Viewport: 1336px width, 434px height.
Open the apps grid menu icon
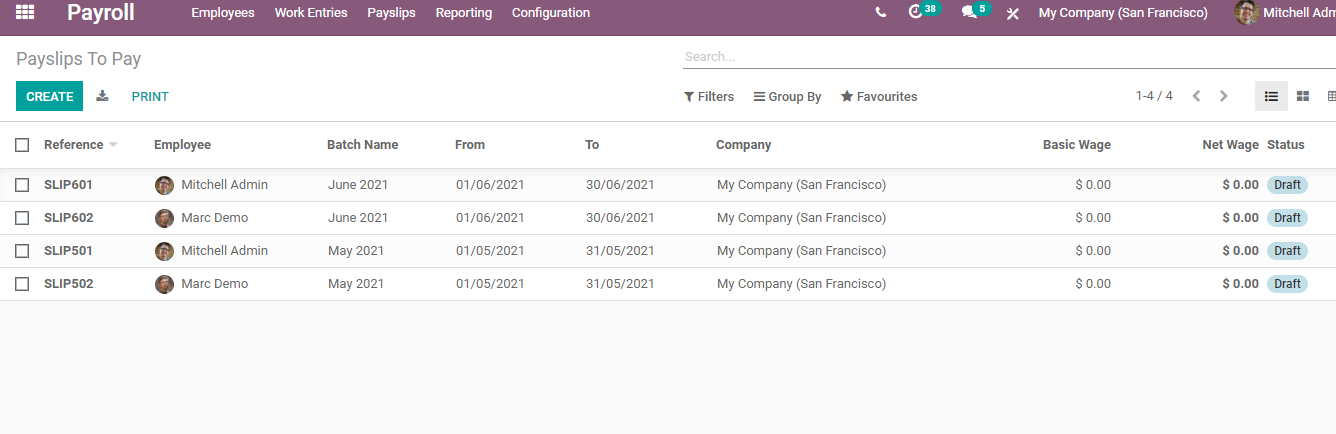click(x=25, y=13)
